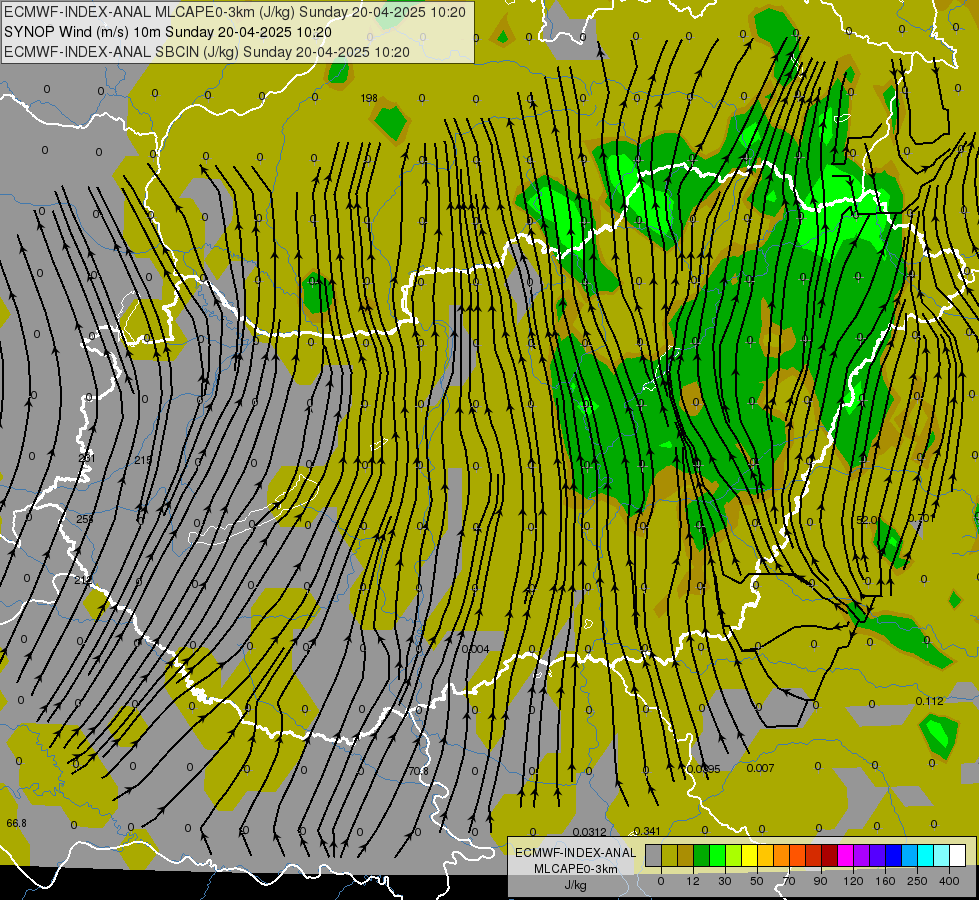Click the map value 0.007

click(x=760, y=768)
